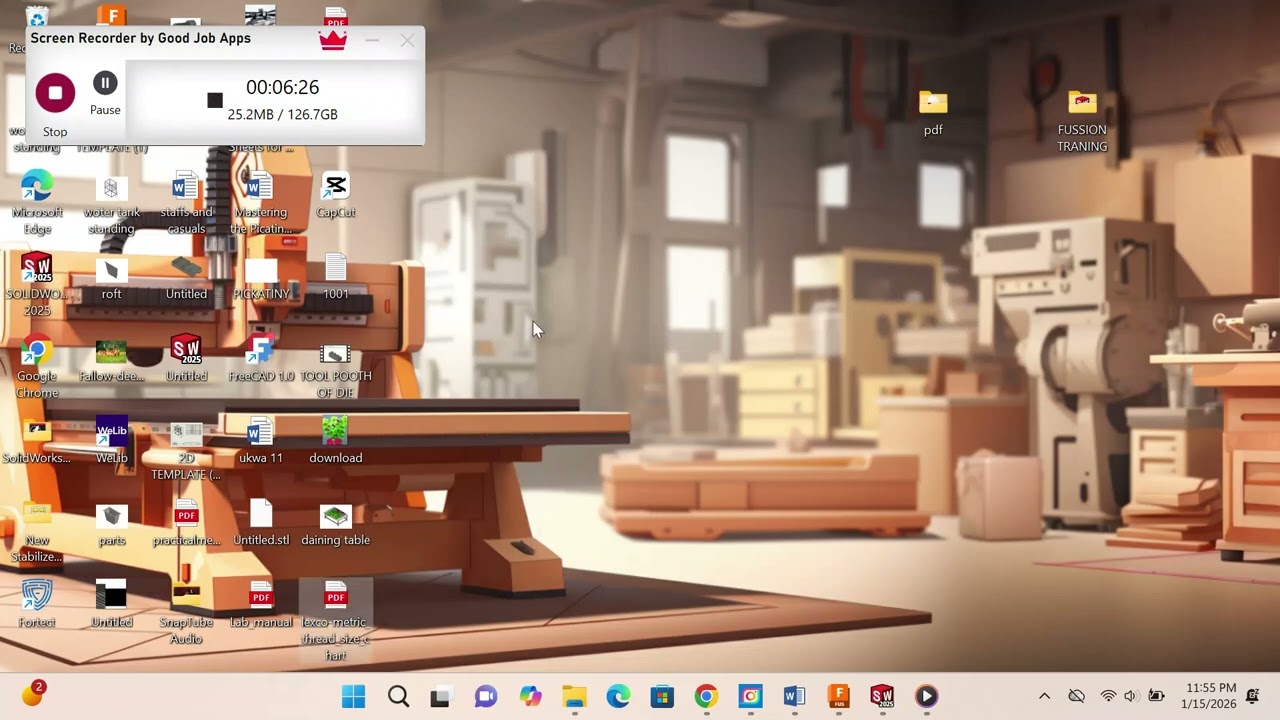The image size is (1280, 720).
Task: Open File Explorer from taskbar
Action: click(x=574, y=697)
